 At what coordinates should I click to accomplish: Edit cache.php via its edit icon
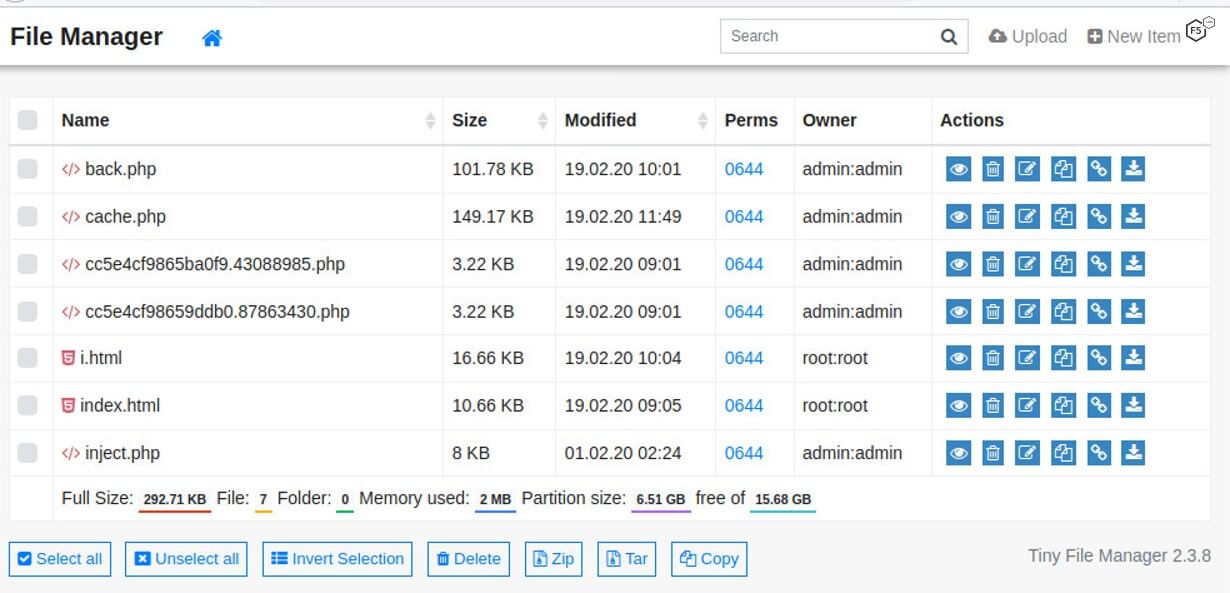(x=1027, y=216)
